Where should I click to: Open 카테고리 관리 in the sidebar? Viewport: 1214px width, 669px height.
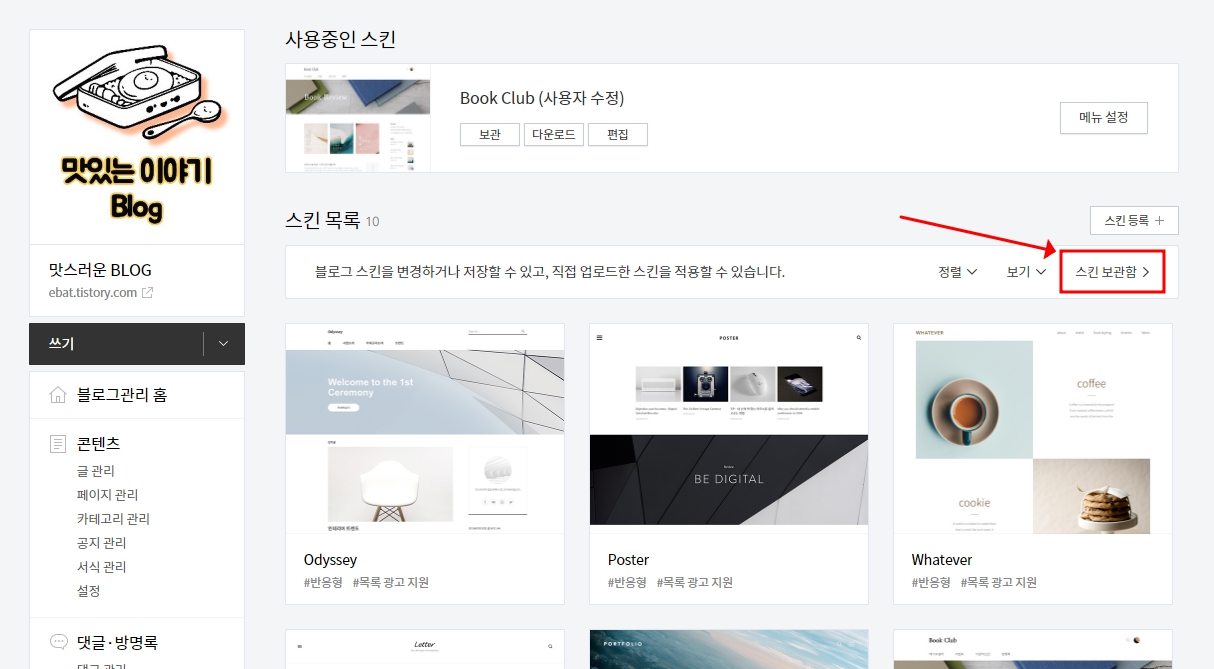[113, 519]
